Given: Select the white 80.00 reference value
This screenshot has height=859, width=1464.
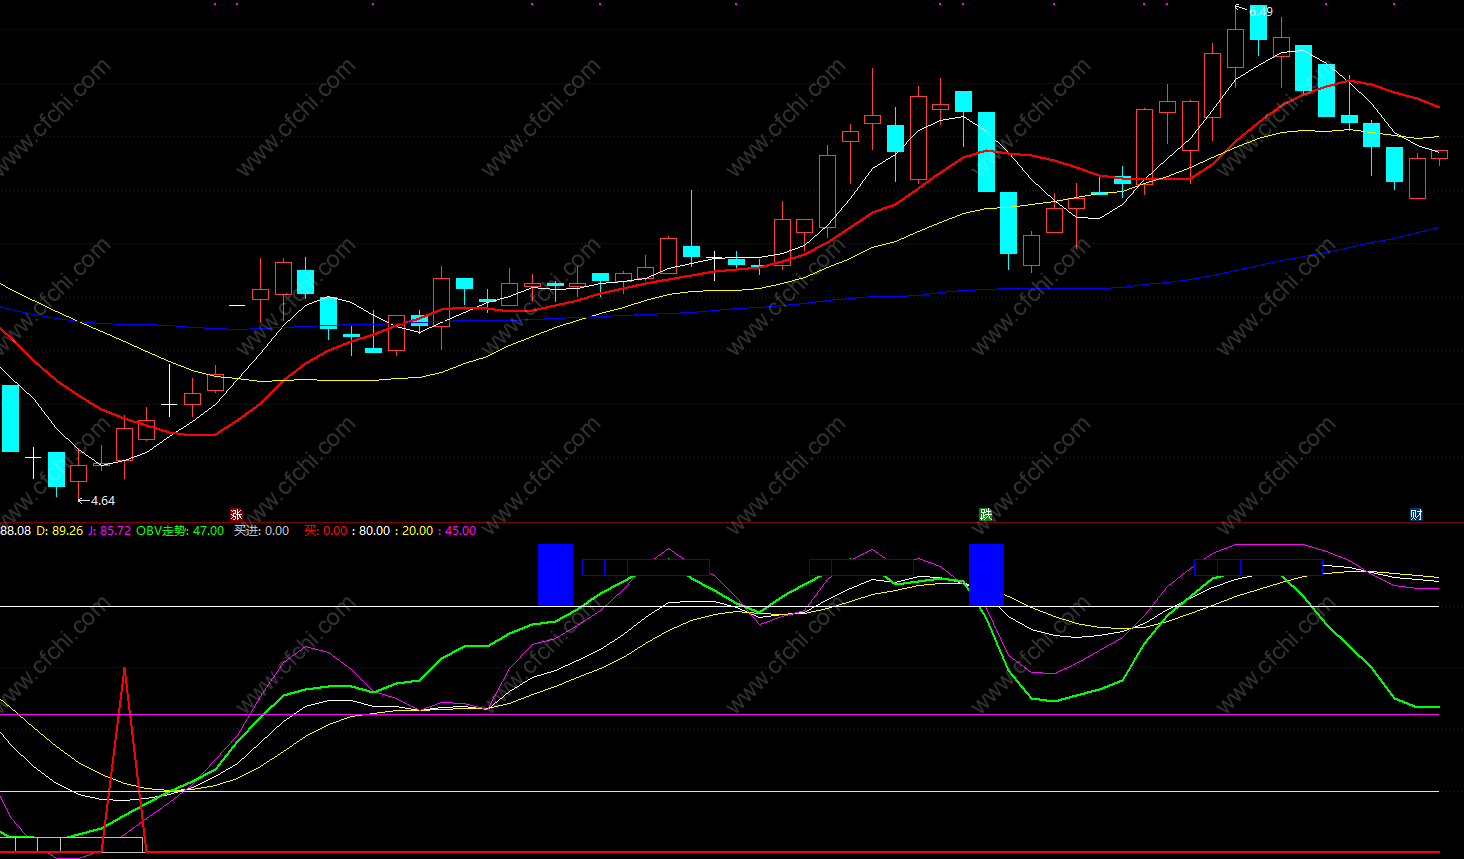Looking at the screenshot, I should coord(375,531).
